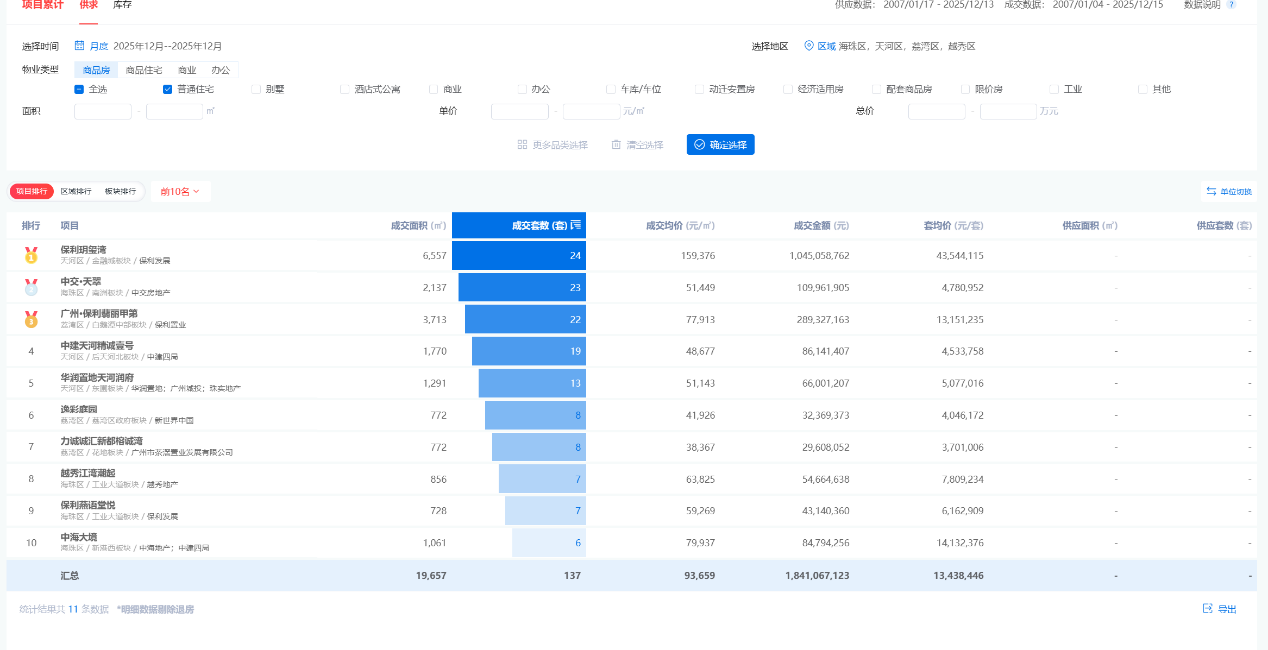Click the 数据说明 help question-mark icon
Viewport: 1268px width, 650px height.
point(1231,5)
